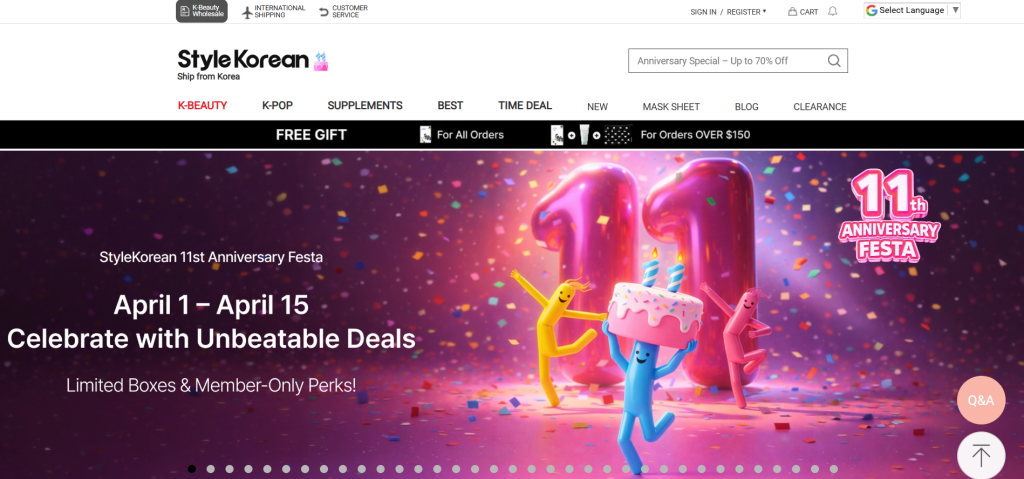
Task: Open the CLEARANCE link
Action: [820, 107]
